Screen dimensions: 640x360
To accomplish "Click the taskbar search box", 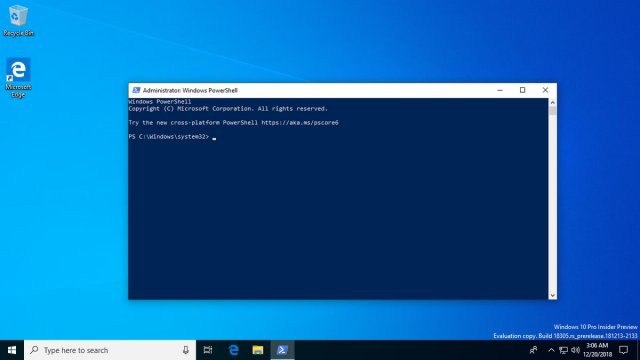I will (110, 350).
